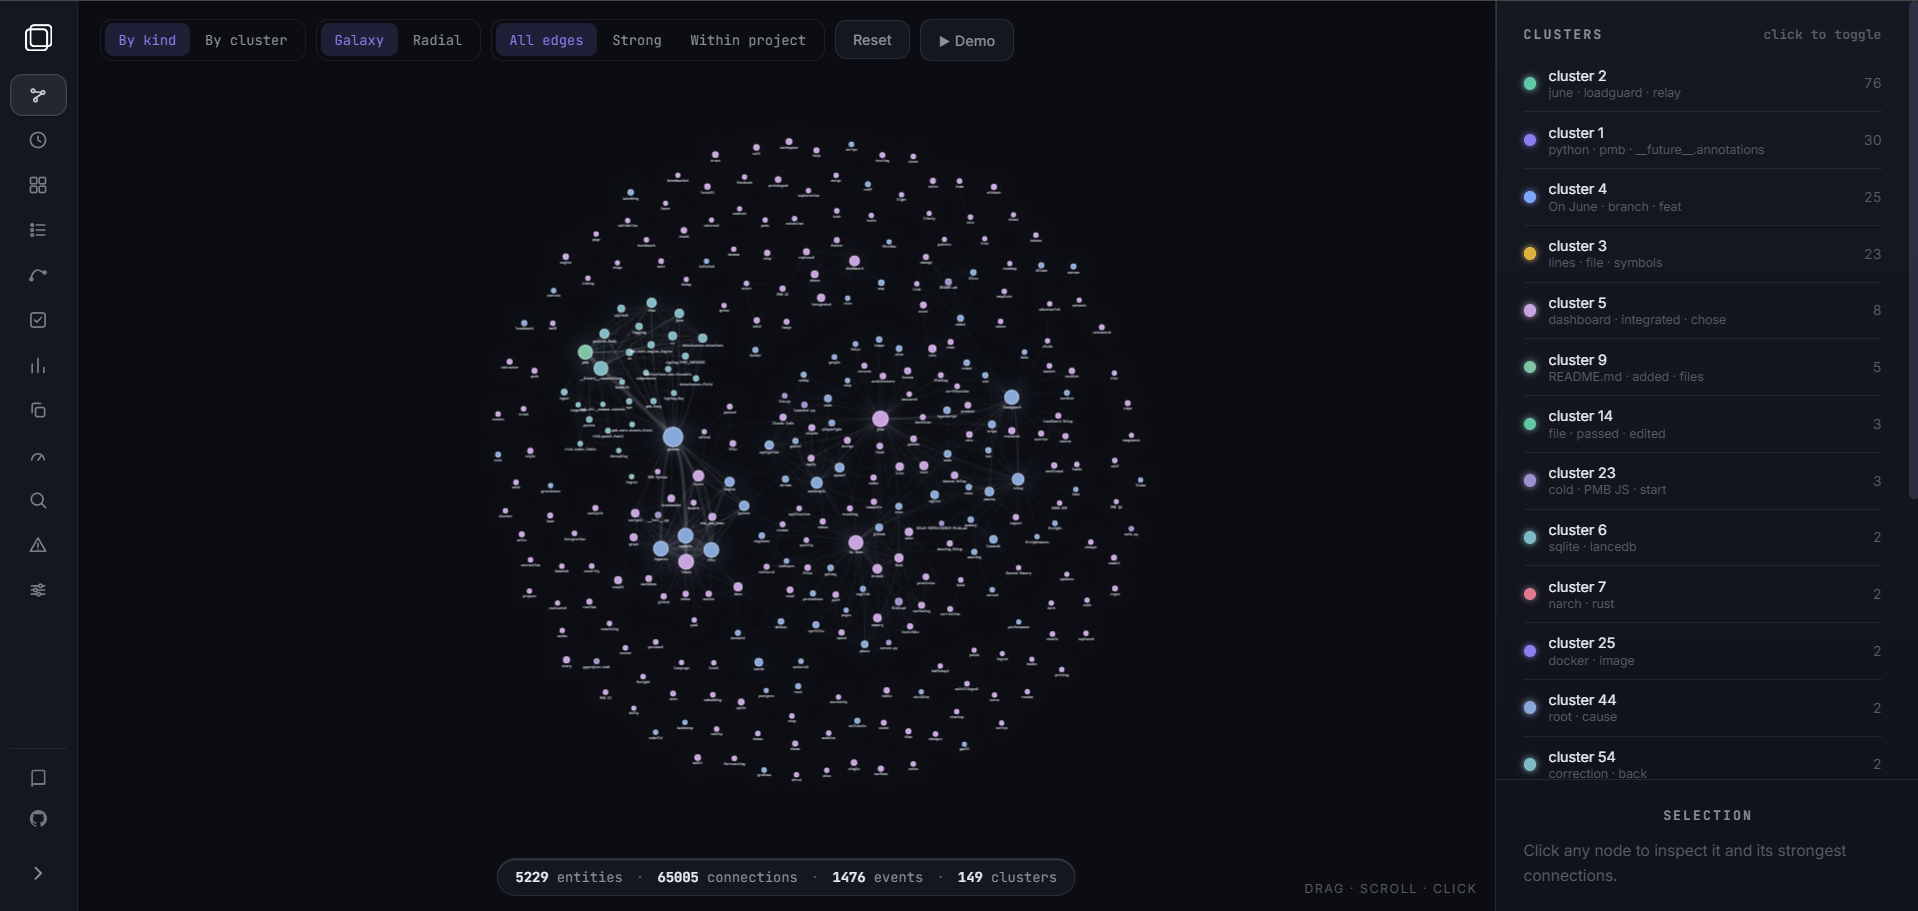Switch coloring to By kind
Viewport: 1918px width, 911px height.
click(147, 40)
